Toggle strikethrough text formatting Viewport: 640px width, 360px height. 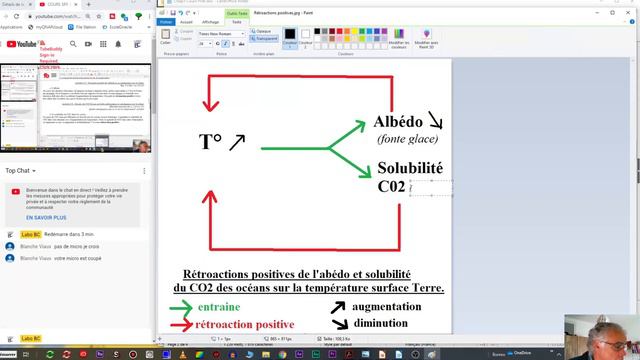click(242, 44)
